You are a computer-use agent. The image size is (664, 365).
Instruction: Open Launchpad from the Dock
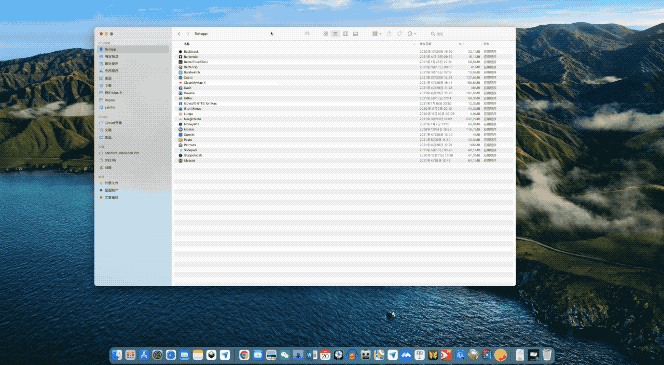(130, 355)
